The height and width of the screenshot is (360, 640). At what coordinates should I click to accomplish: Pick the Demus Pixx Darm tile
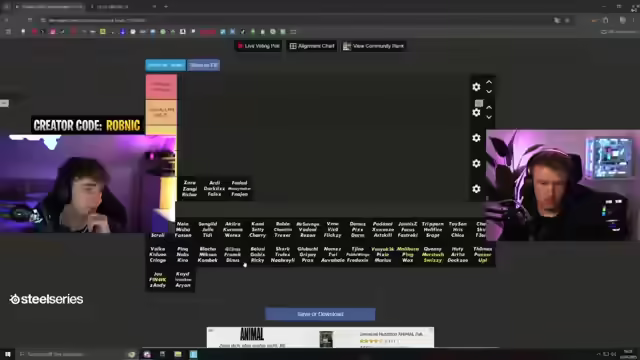(358, 230)
